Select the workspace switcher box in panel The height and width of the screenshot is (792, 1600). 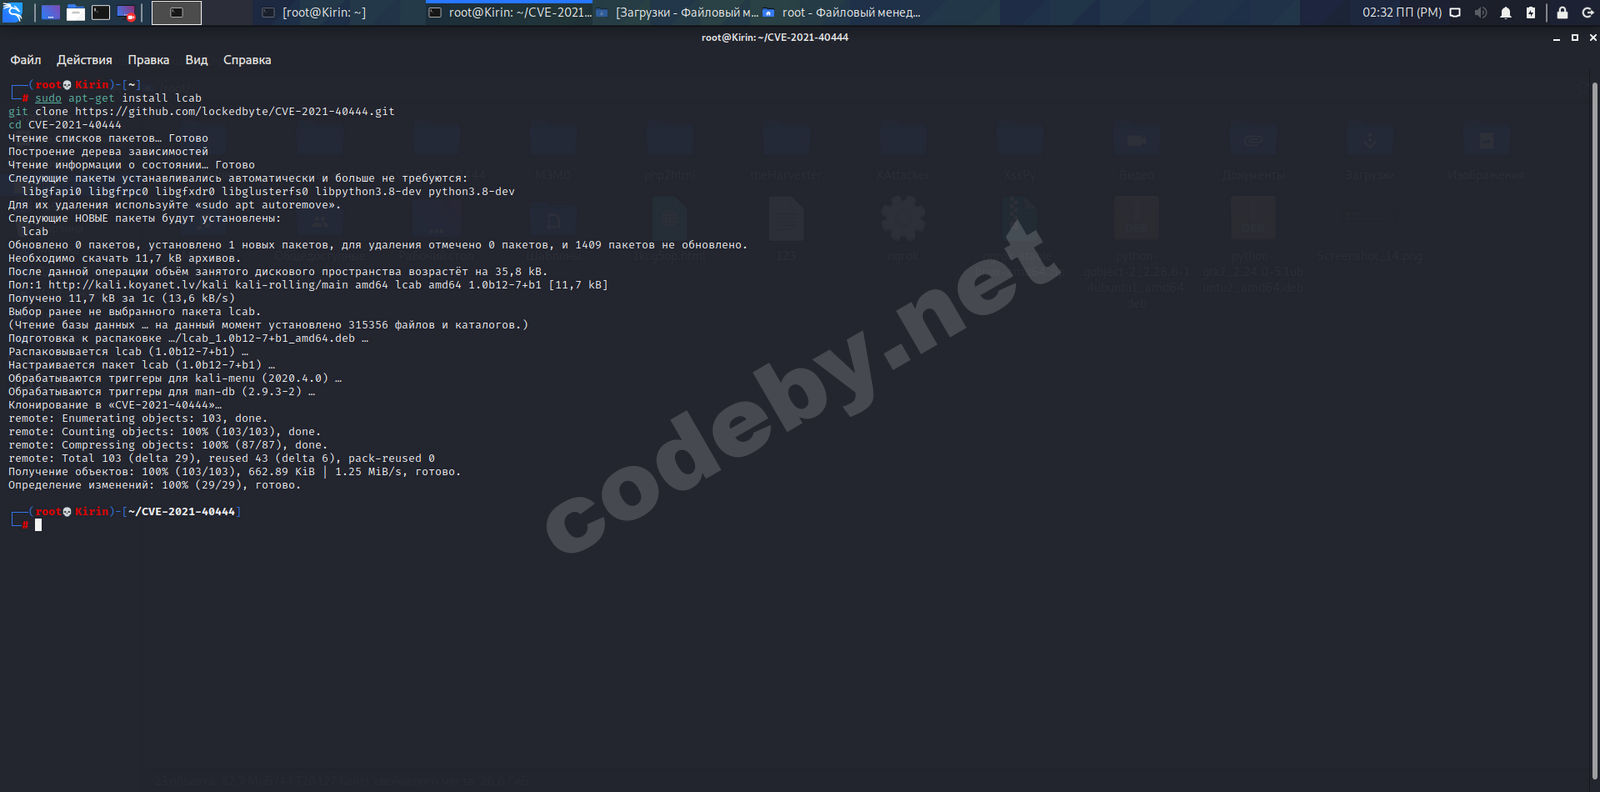coord(176,13)
